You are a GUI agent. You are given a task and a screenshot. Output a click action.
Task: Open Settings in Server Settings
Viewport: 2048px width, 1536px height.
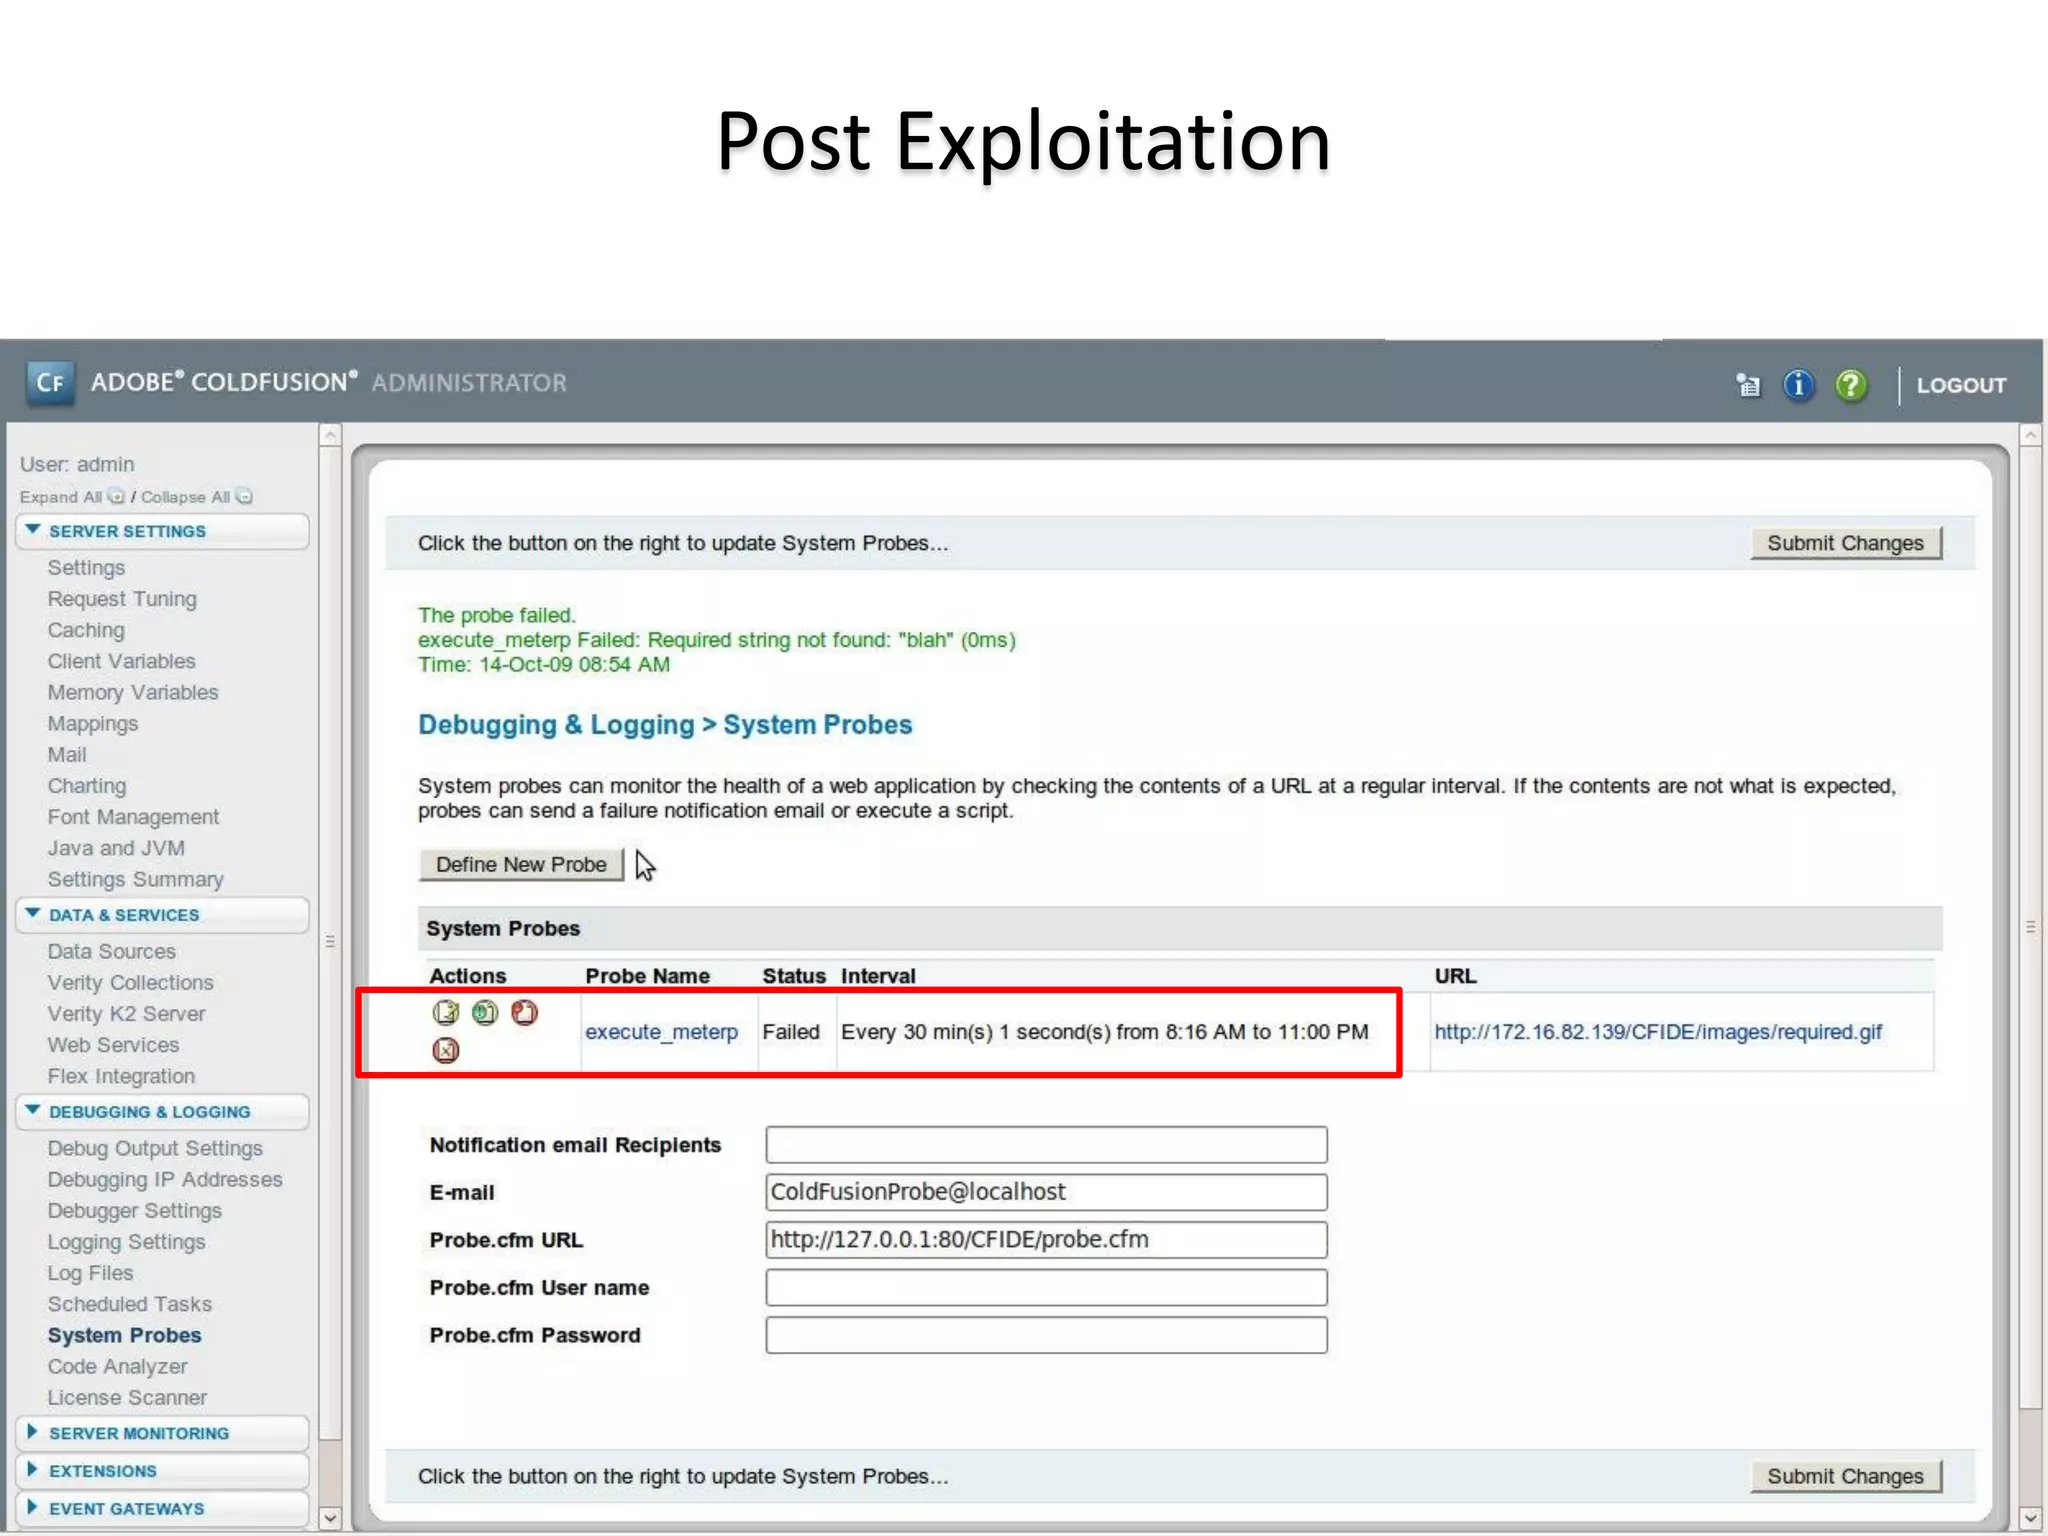pos(86,567)
